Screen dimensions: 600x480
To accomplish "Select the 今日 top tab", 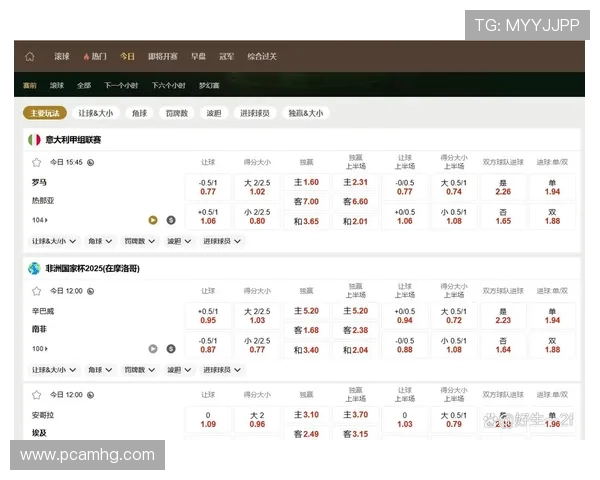I will (127, 57).
